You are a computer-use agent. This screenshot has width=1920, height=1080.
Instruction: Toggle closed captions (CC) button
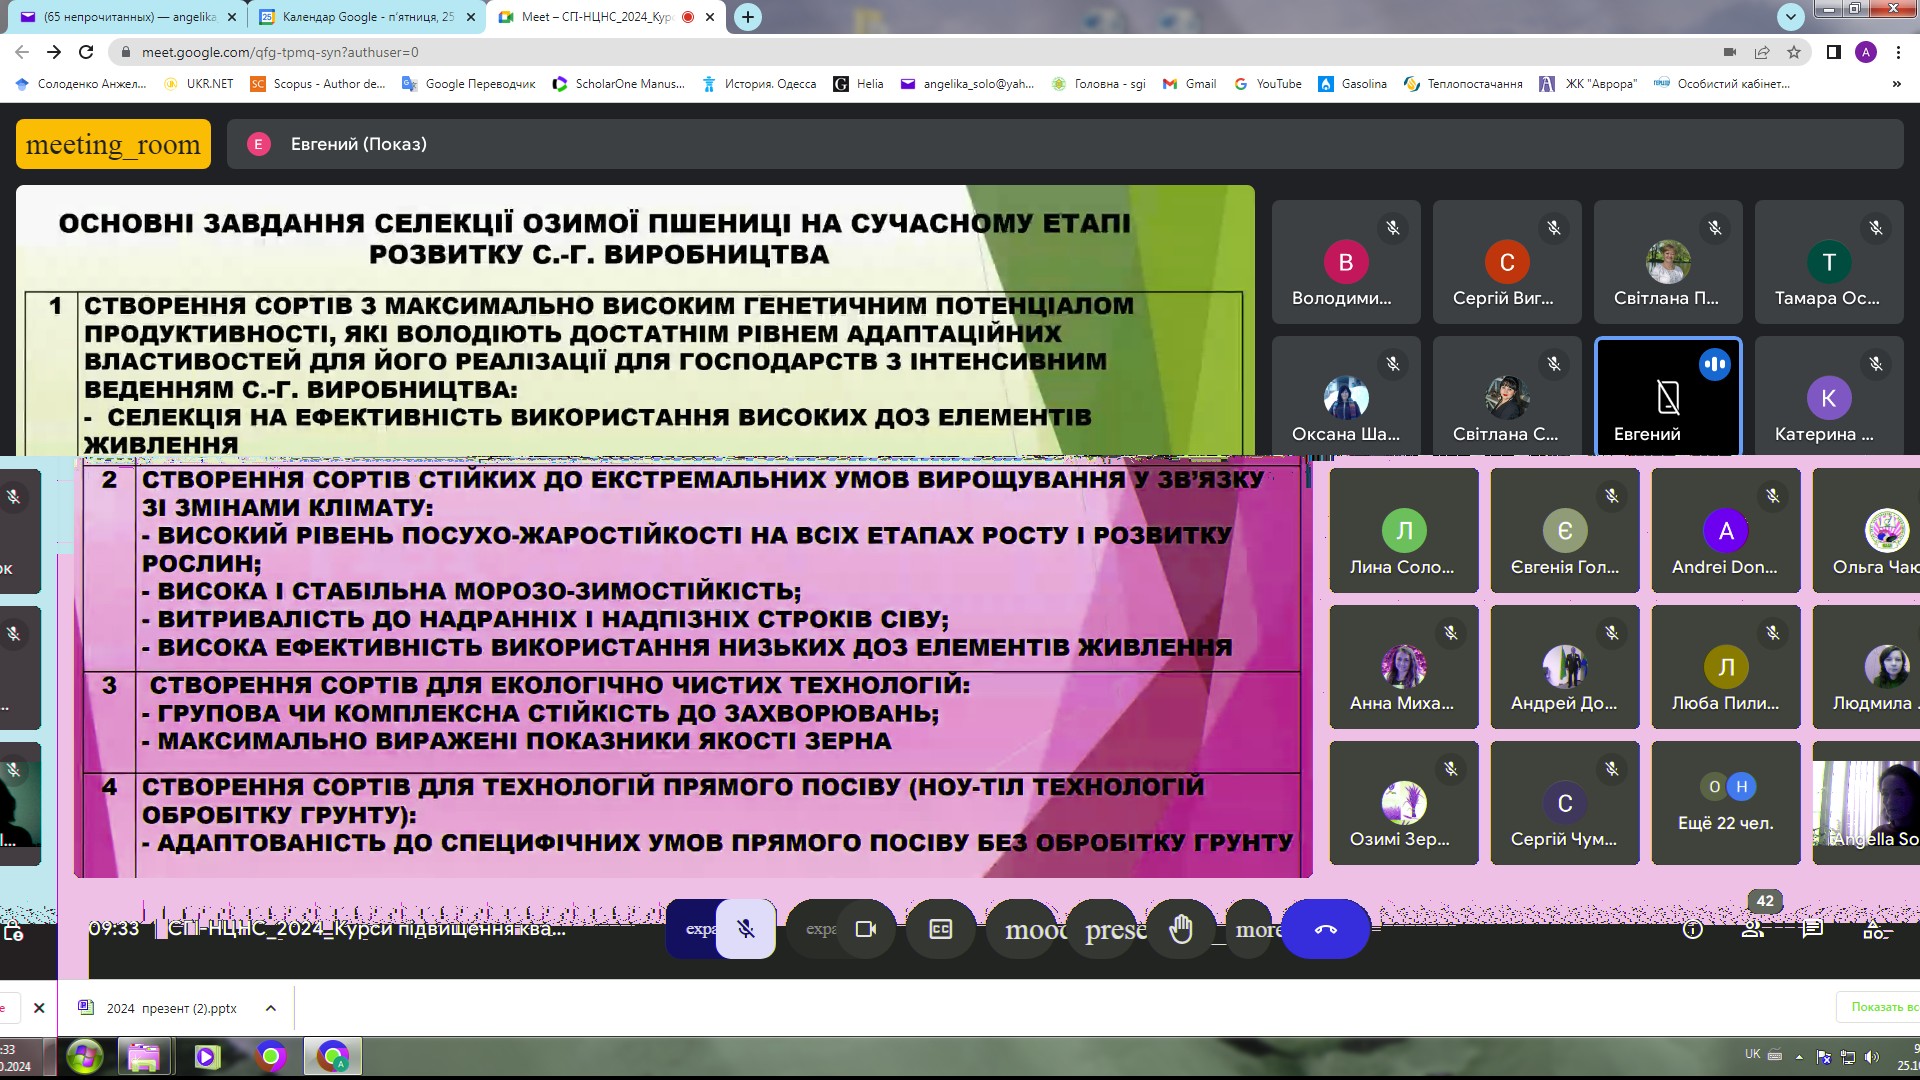940,929
